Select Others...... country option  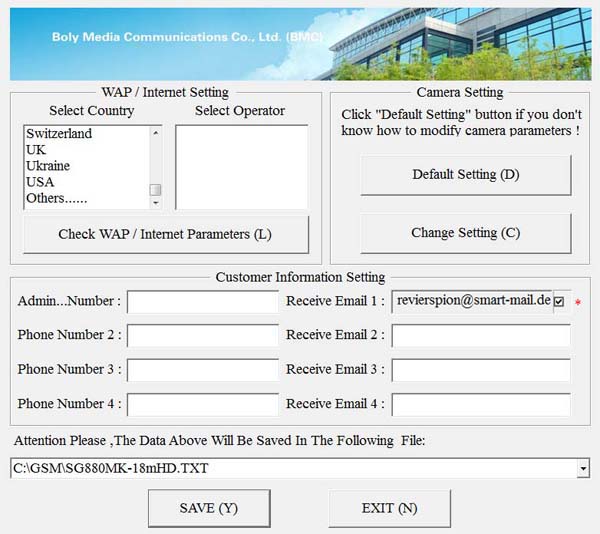(x=57, y=198)
